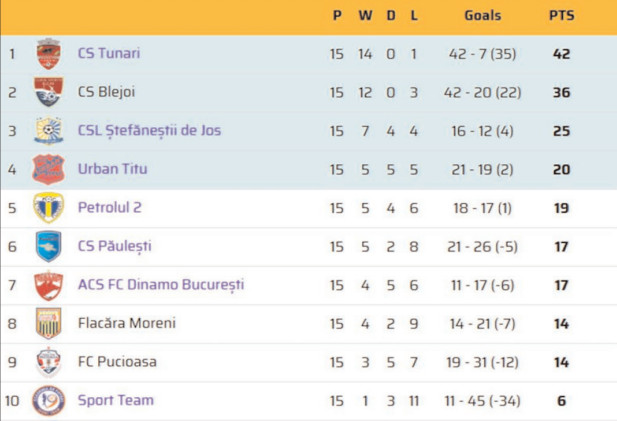Open the CS Tunari team link
The height and width of the screenshot is (421, 617).
point(109,53)
